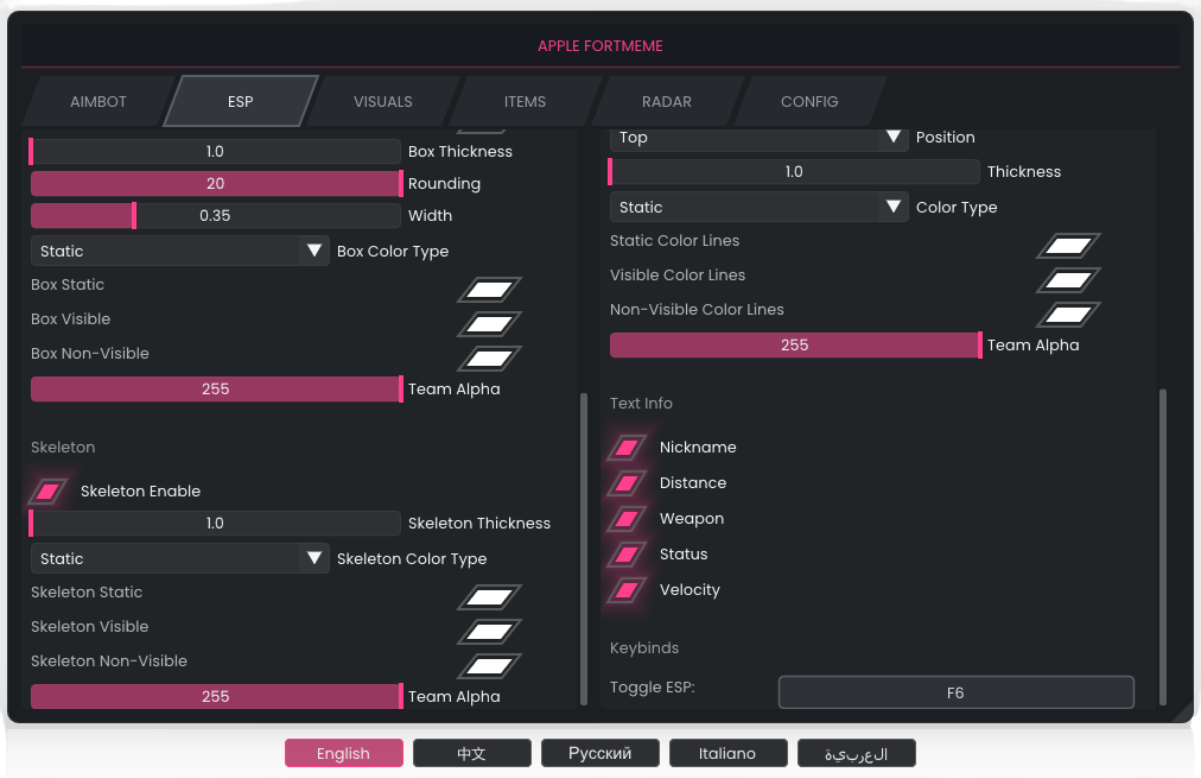Open the VISUALS tab
The height and width of the screenshot is (778, 1201).
[382, 102]
